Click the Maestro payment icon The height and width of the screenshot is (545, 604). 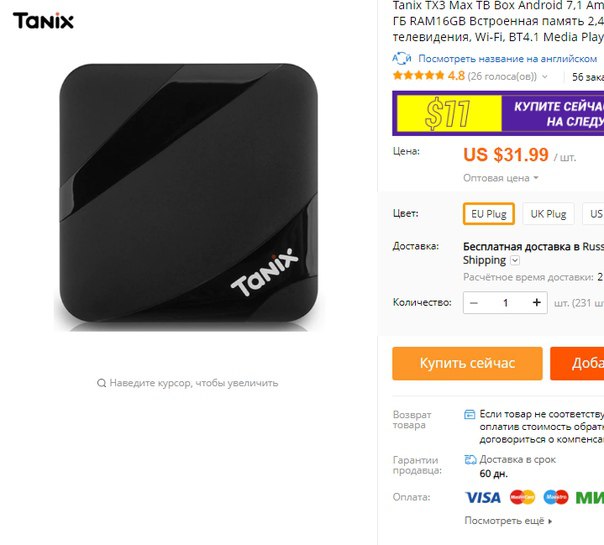pyautogui.click(x=556, y=497)
